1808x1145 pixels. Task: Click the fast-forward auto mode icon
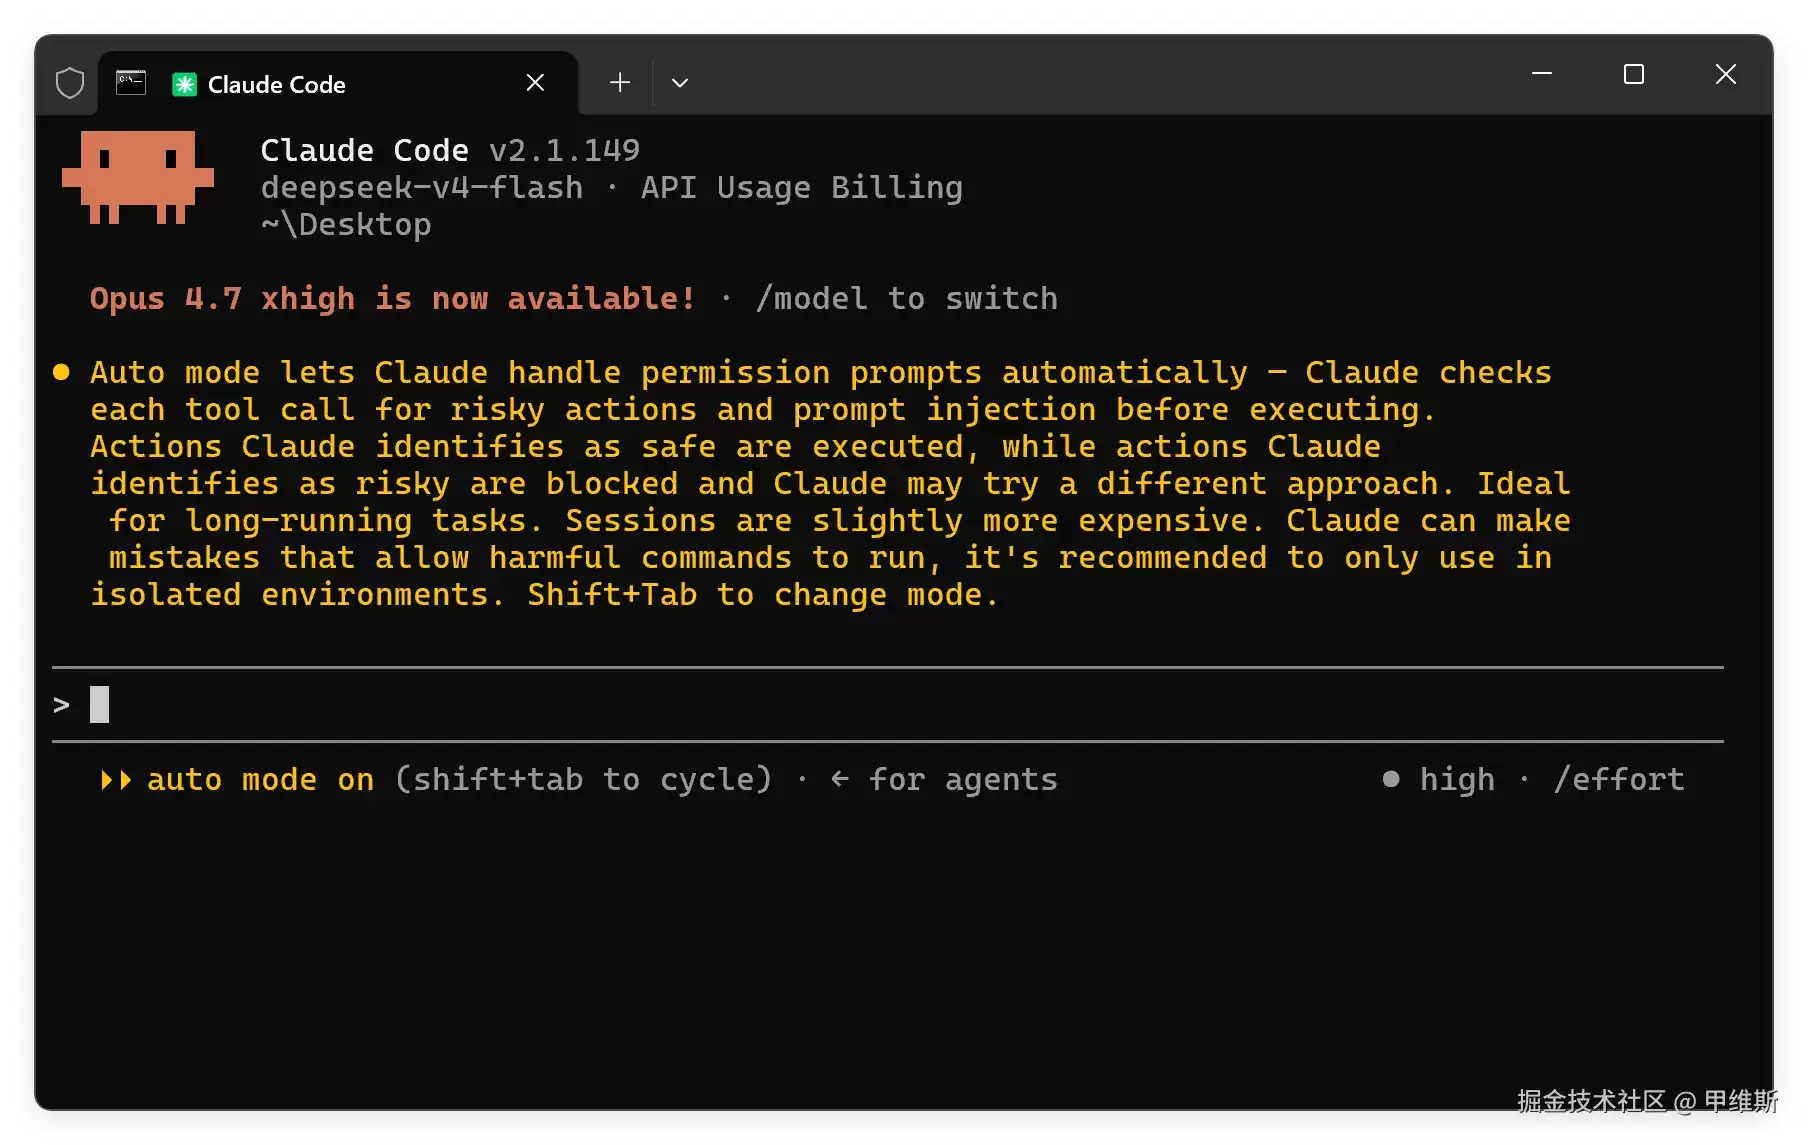tap(116, 780)
